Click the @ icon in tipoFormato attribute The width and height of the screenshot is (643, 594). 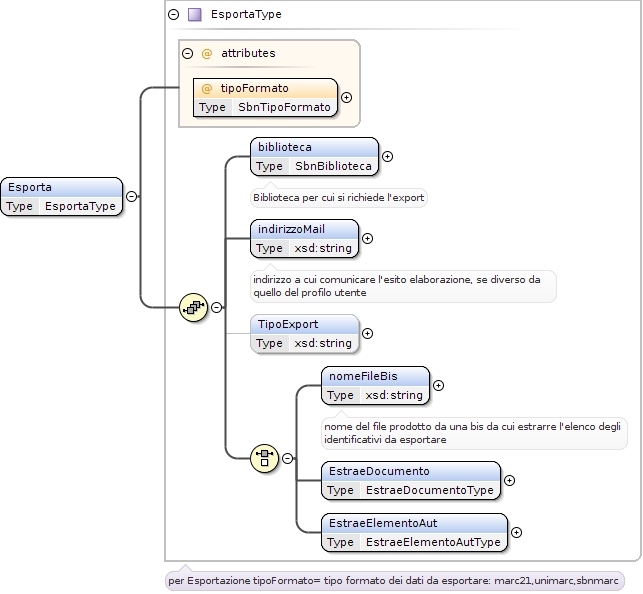pos(207,88)
